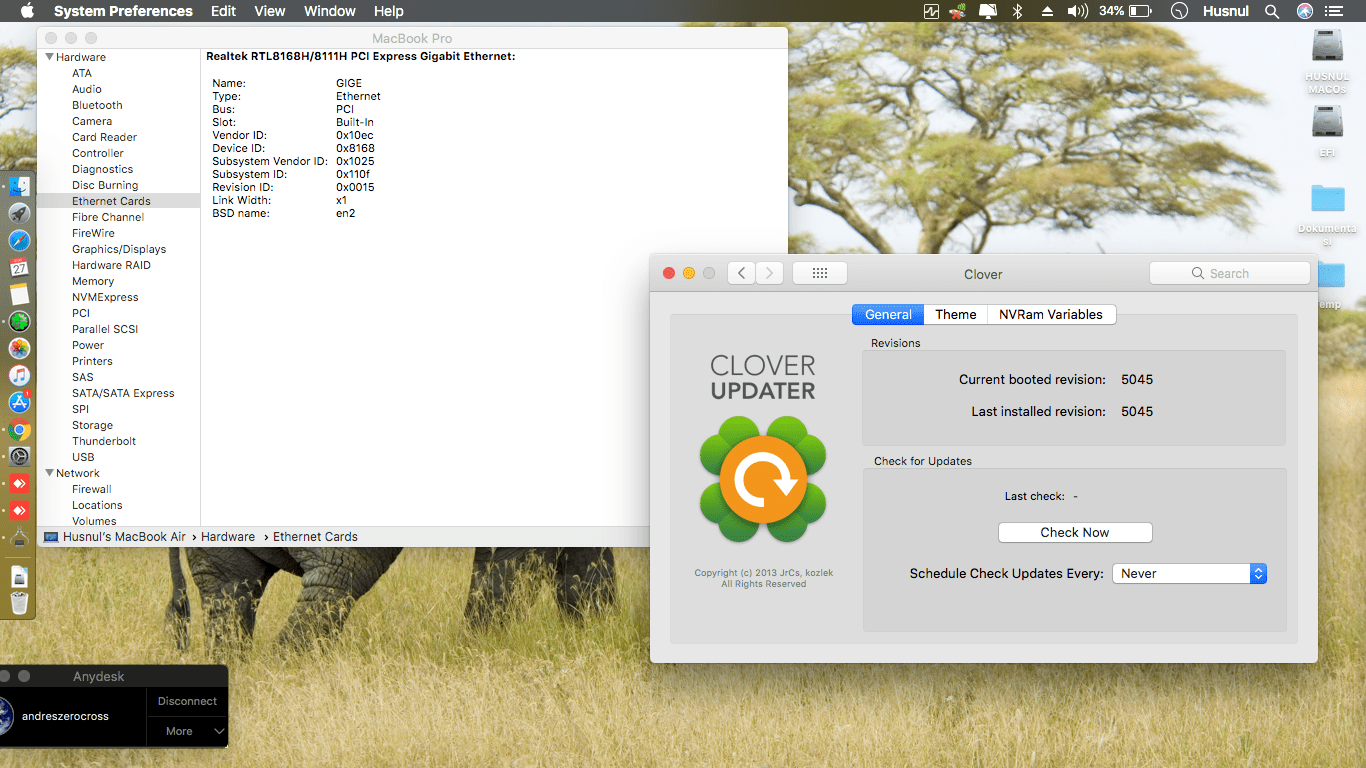The image size is (1366, 768).
Task: Select Graphics/Displays in sidebar
Action: click(x=119, y=249)
